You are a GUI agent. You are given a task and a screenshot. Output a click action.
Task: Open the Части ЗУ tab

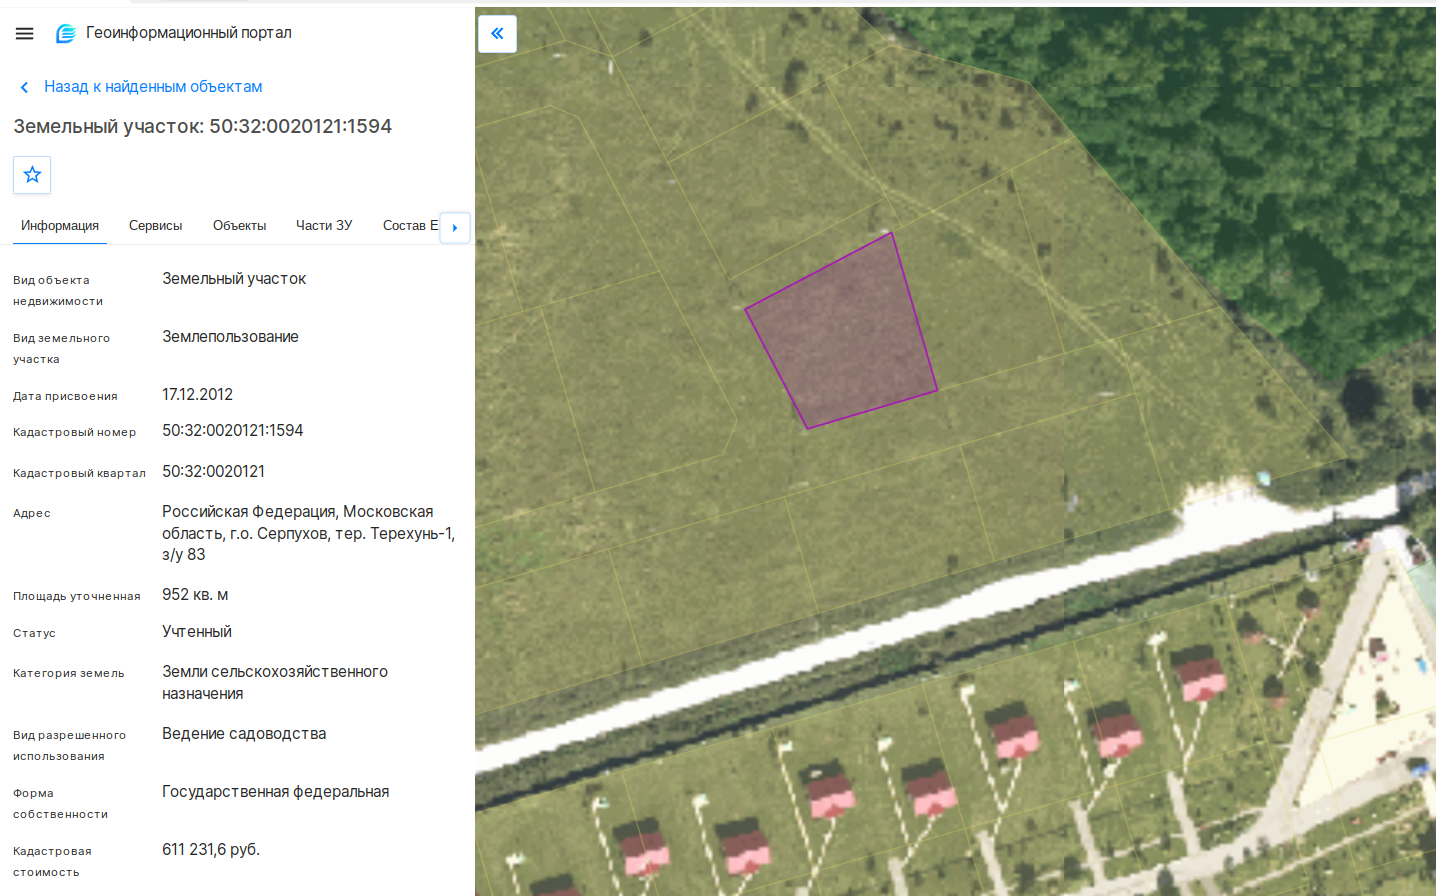coord(324,226)
